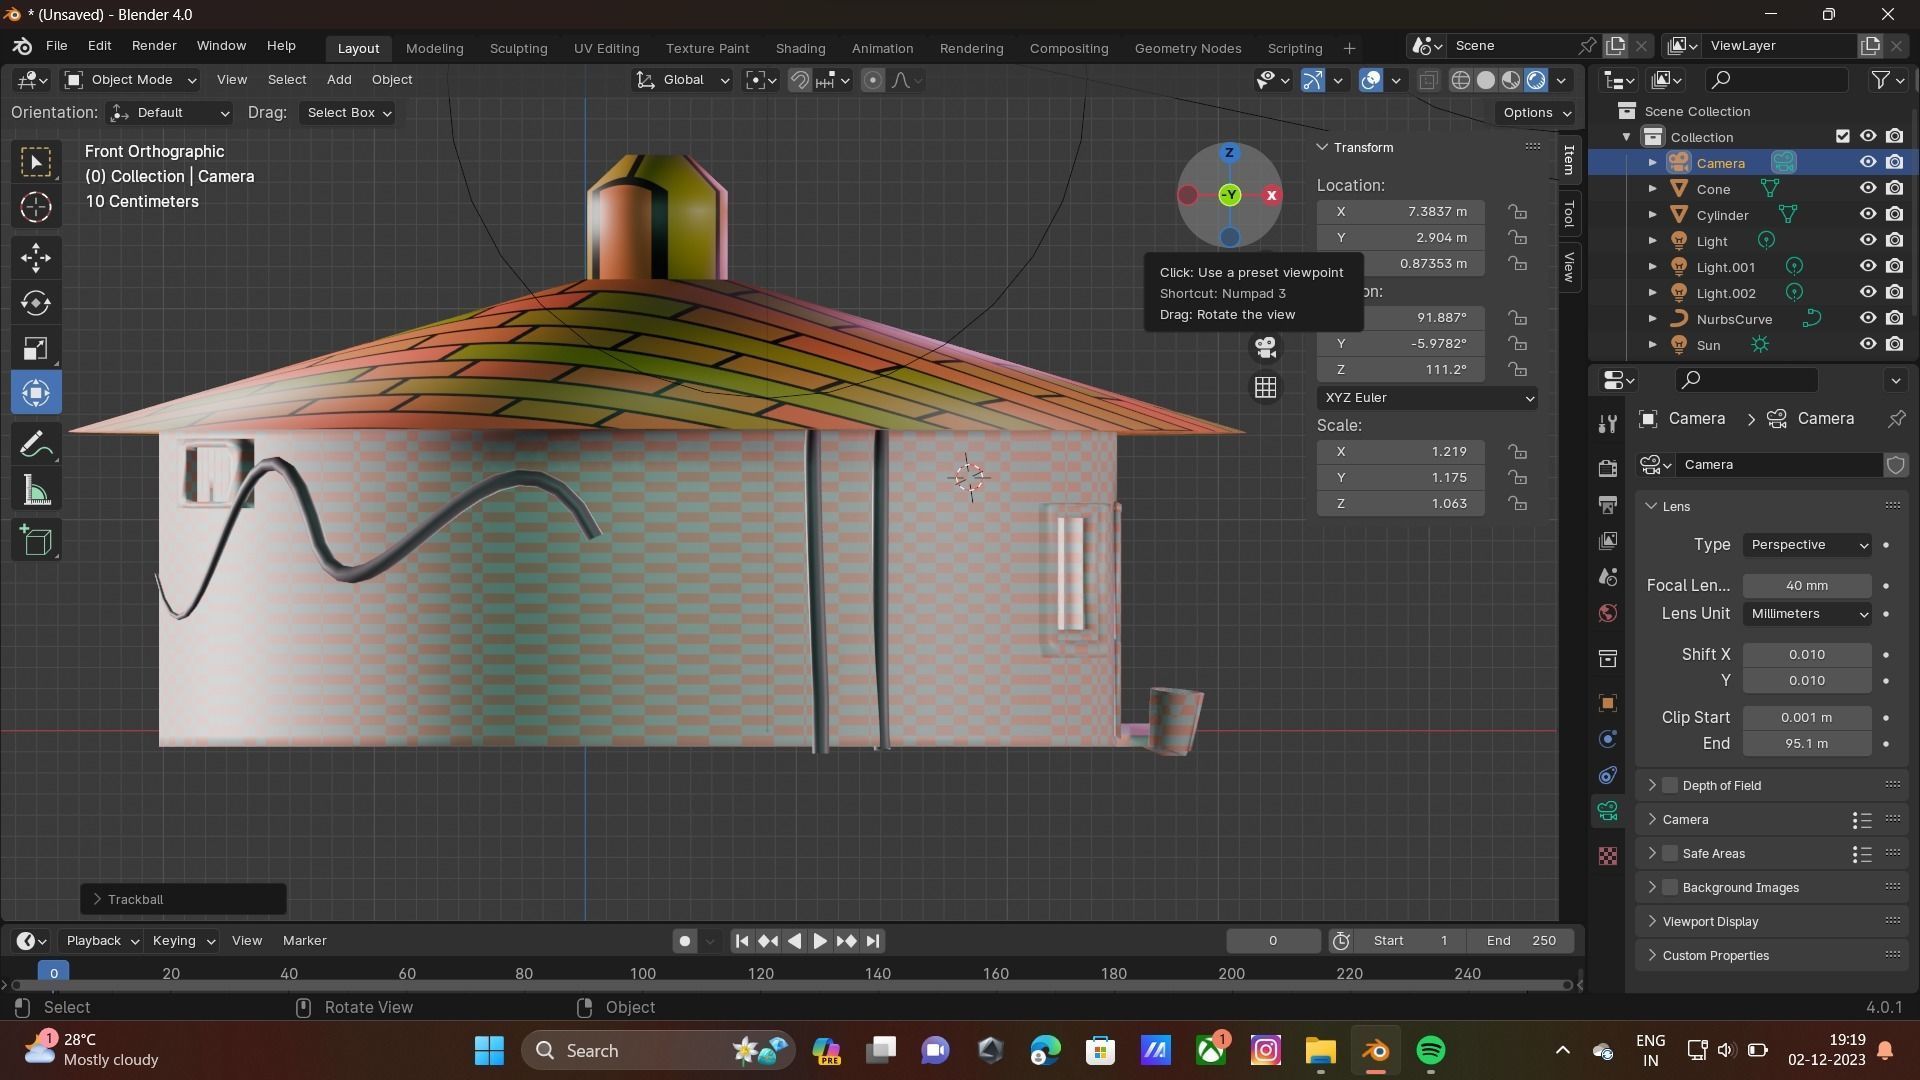Activate the Rotate tool
1920x1080 pixels.
point(36,303)
